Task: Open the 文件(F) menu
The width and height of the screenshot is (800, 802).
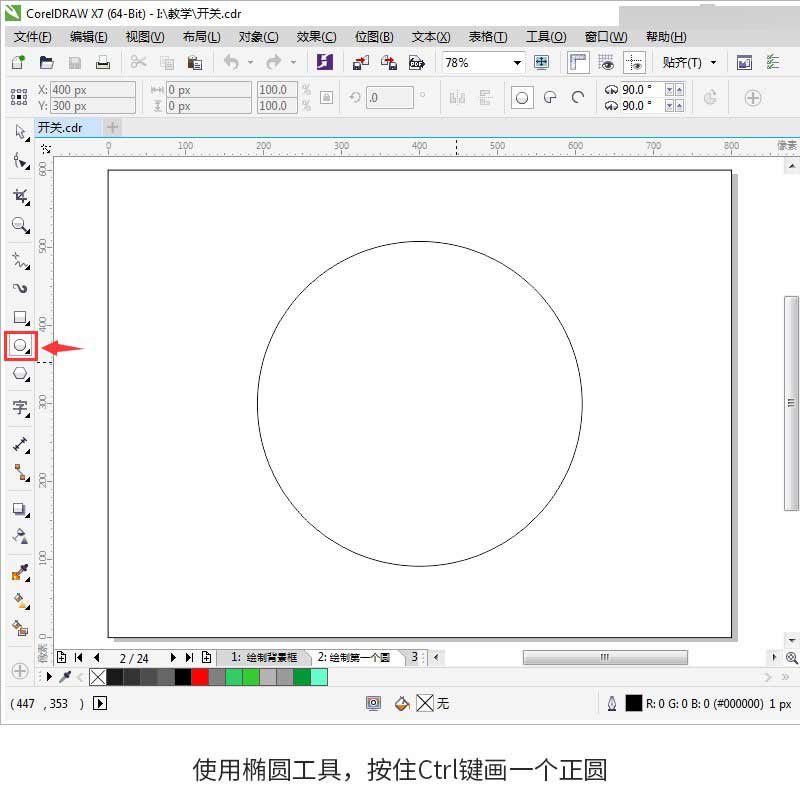Action: [32, 37]
